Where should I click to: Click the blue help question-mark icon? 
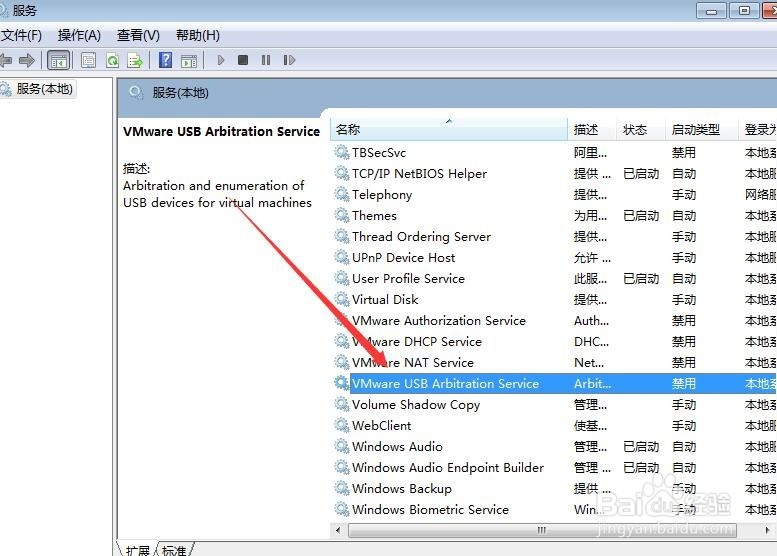pyautogui.click(x=166, y=60)
